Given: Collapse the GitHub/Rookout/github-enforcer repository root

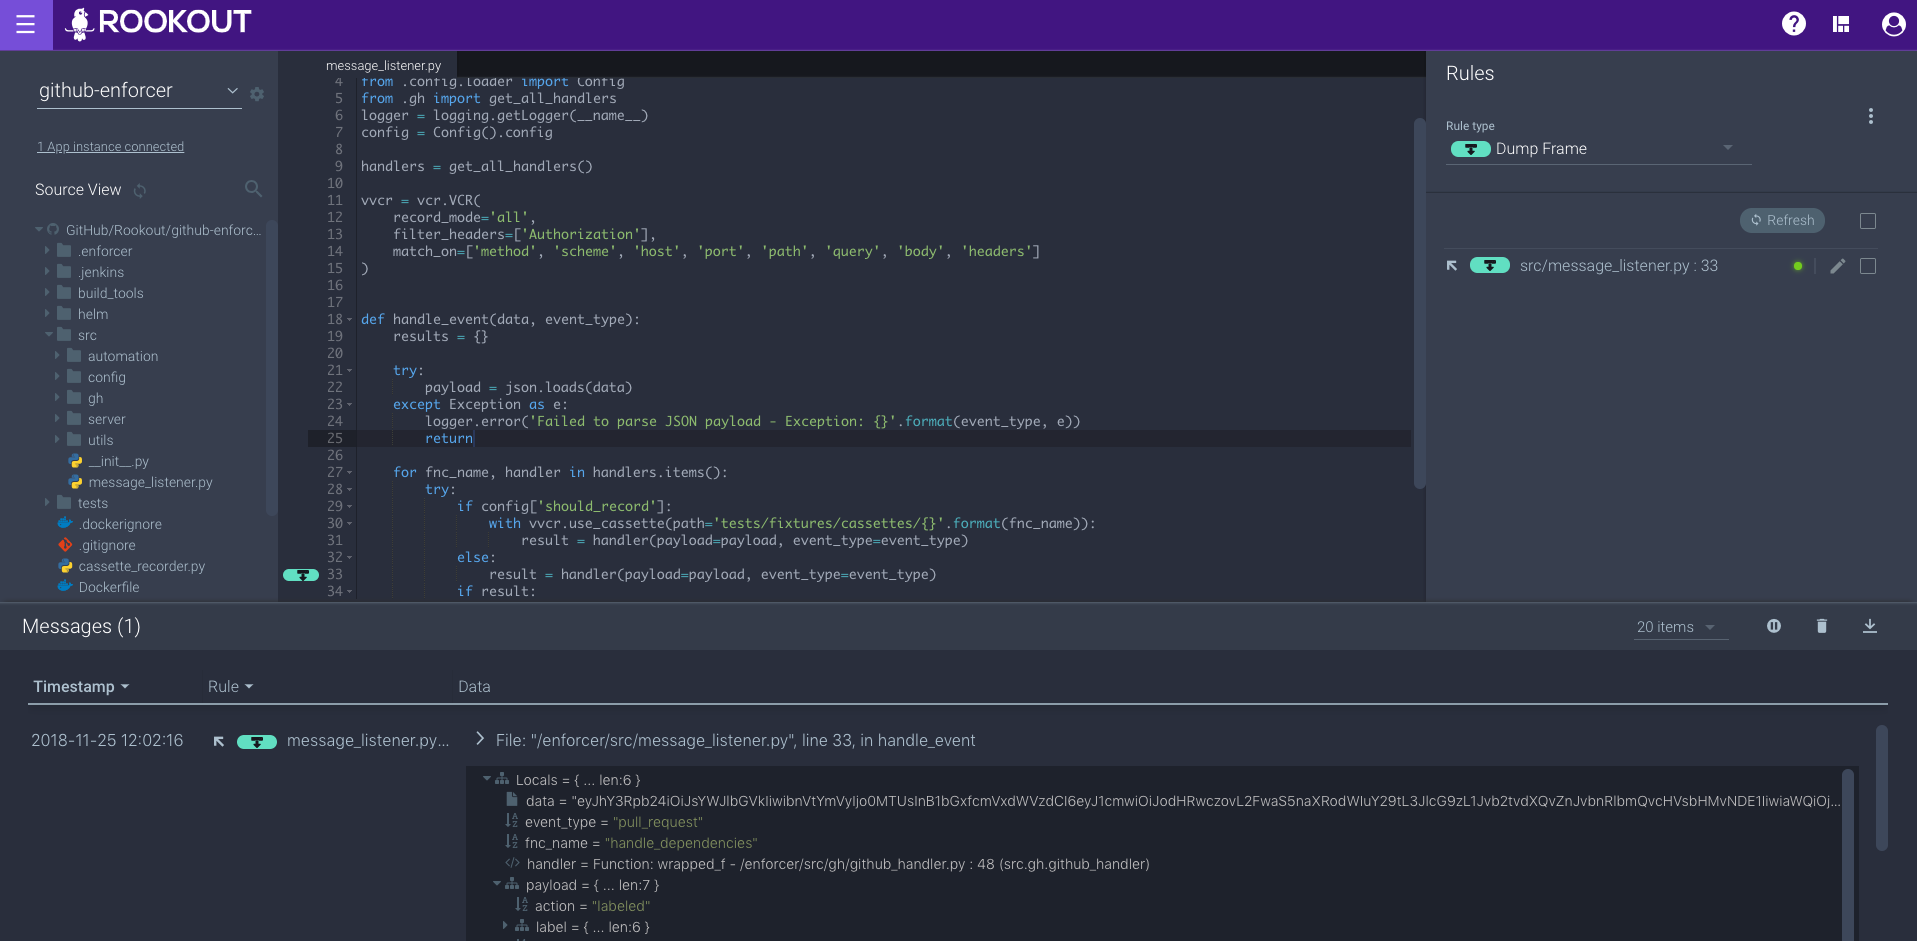Looking at the screenshot, I should (39, 230).
